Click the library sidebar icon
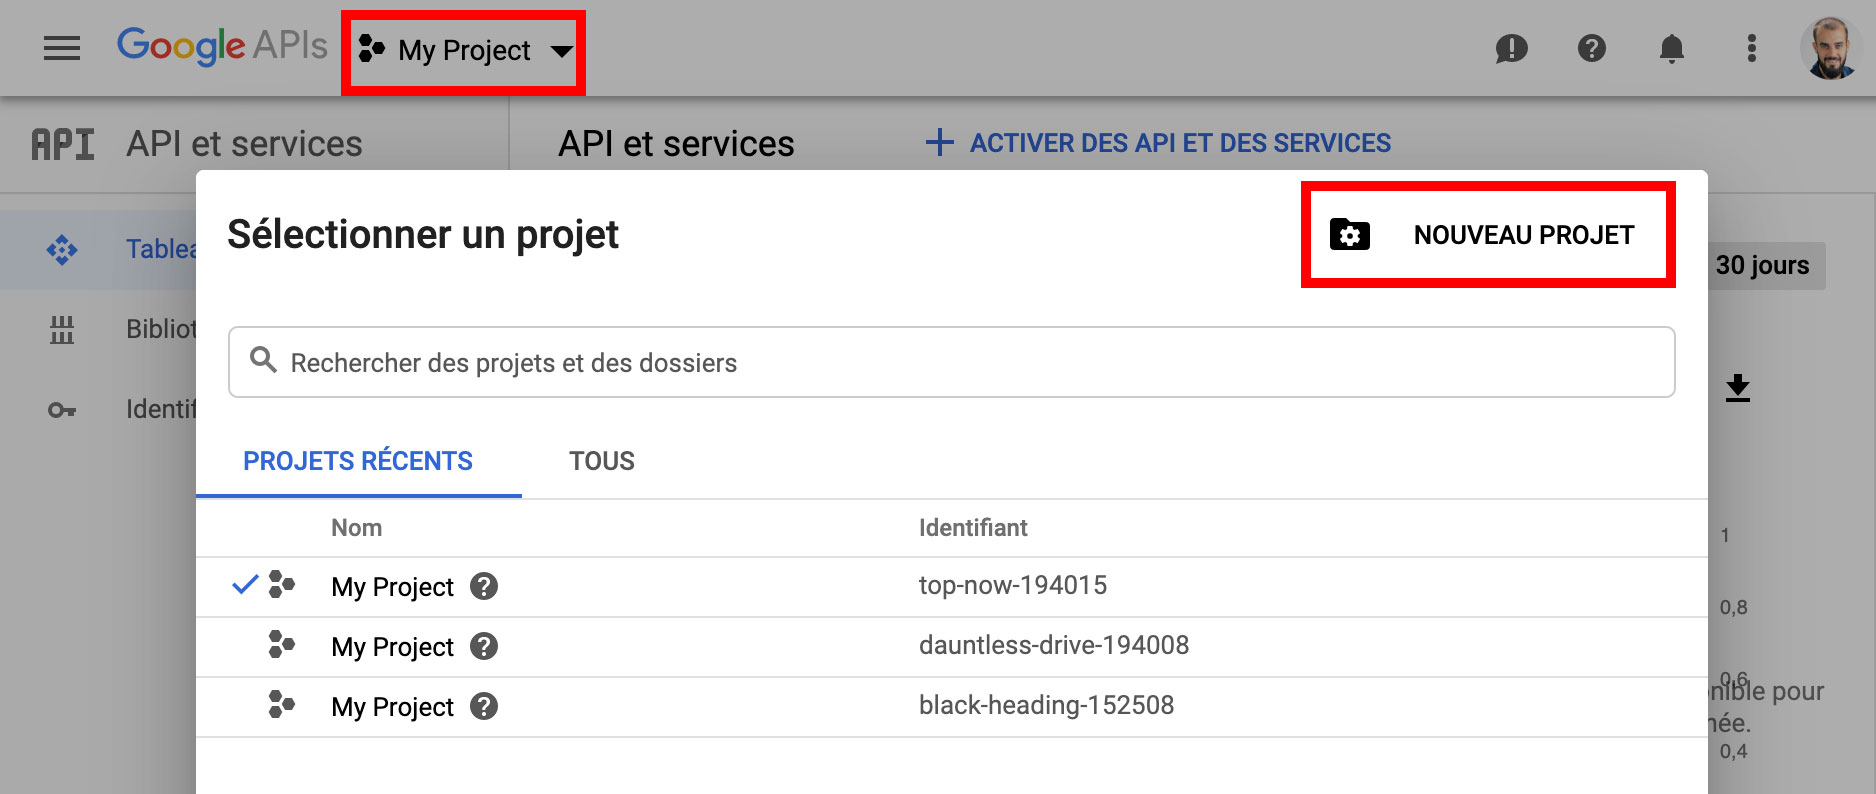The width and height of the screenshot is (1876, 794). coord(62,329)
